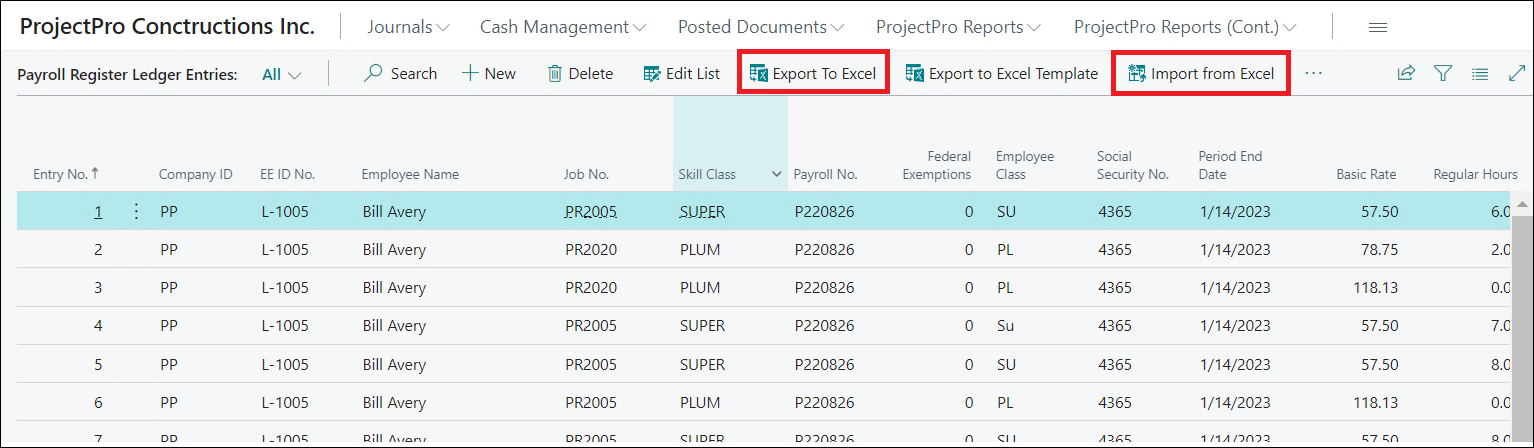This screenshot has height=448, width=1534.
Task: Click the Delete trash icon
Action: (555, 74)
